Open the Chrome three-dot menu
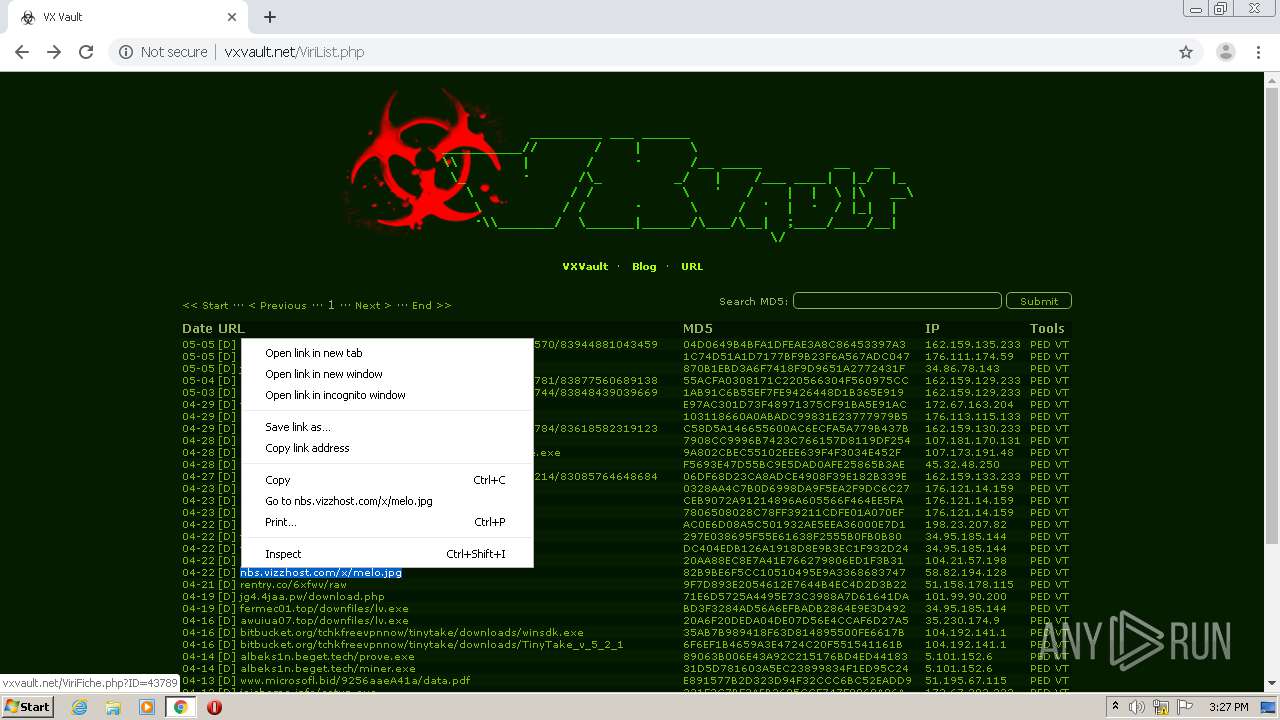Screen dimensions: 1280x720 tap(1259, 52)
